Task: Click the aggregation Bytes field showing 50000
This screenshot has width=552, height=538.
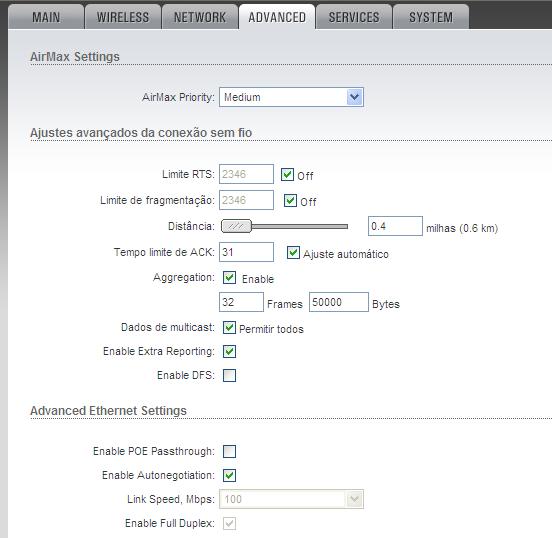Action: click(339, 302)
